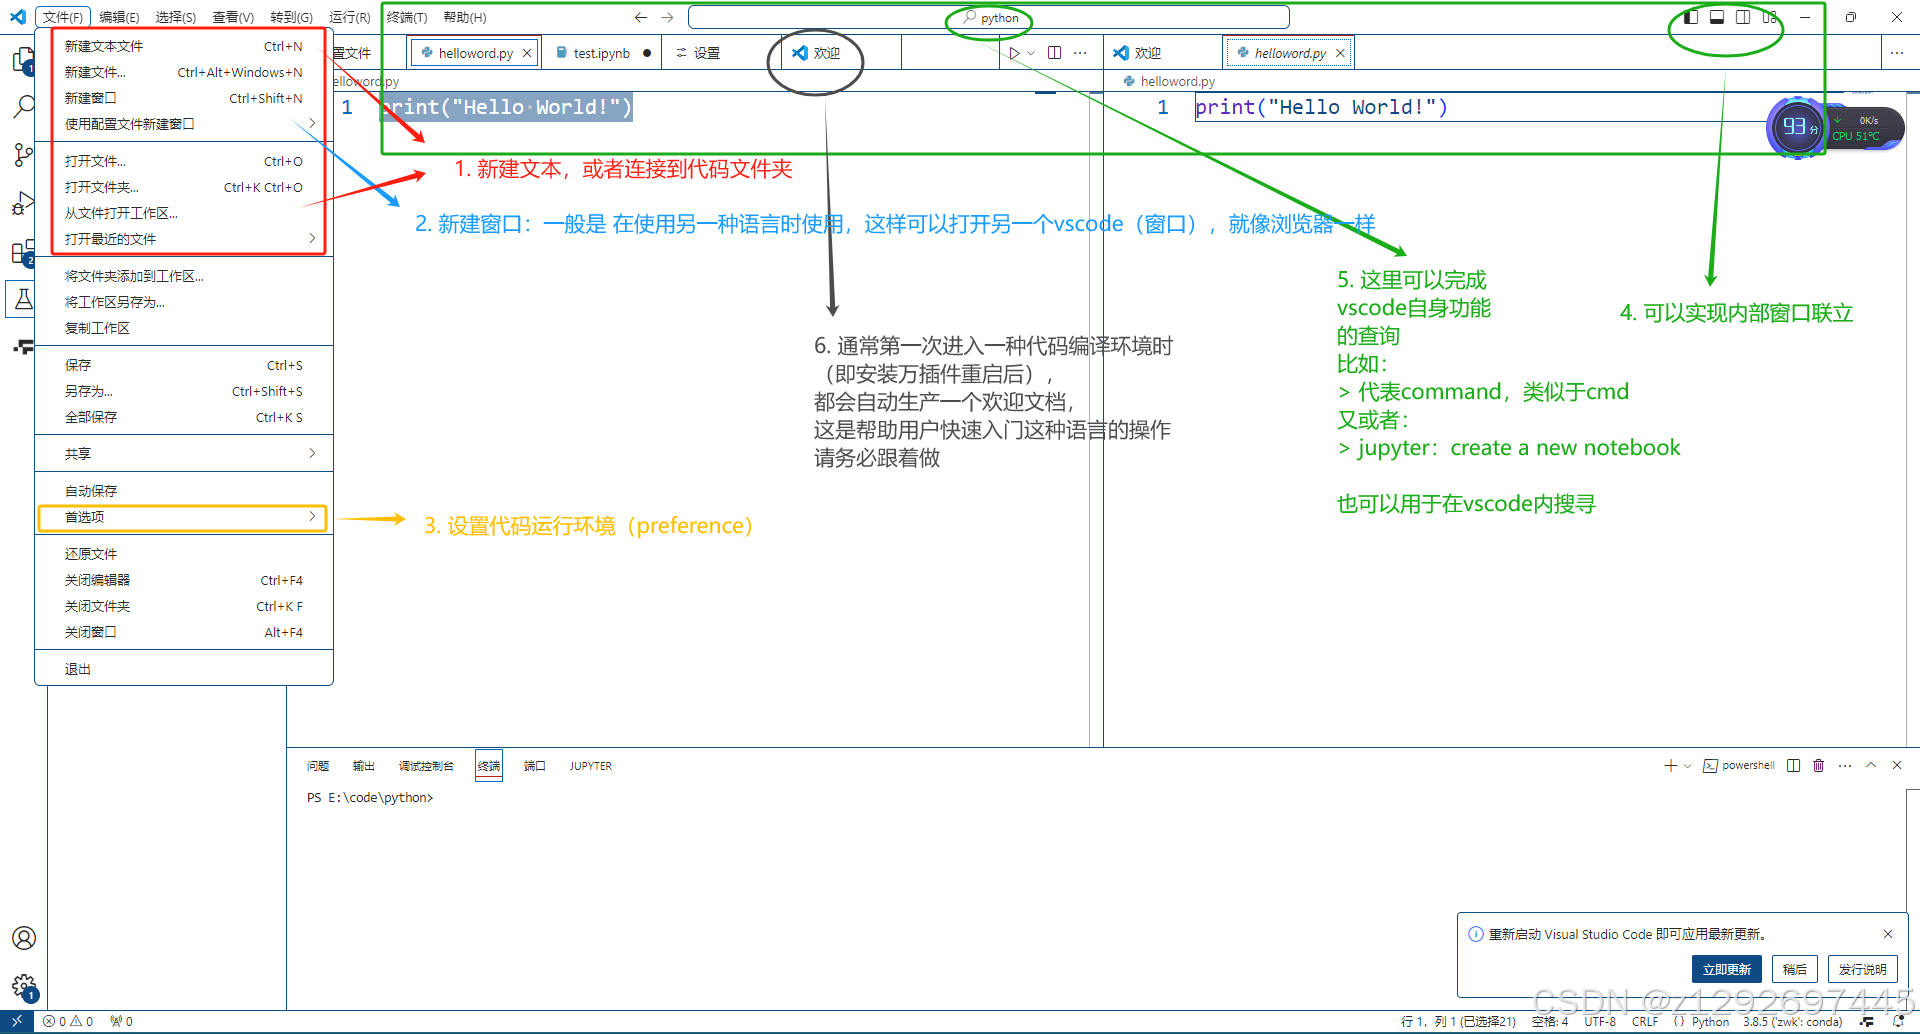Toggle the secondary sidebar layout control

pyautogui.click(x=1743, y=17)
